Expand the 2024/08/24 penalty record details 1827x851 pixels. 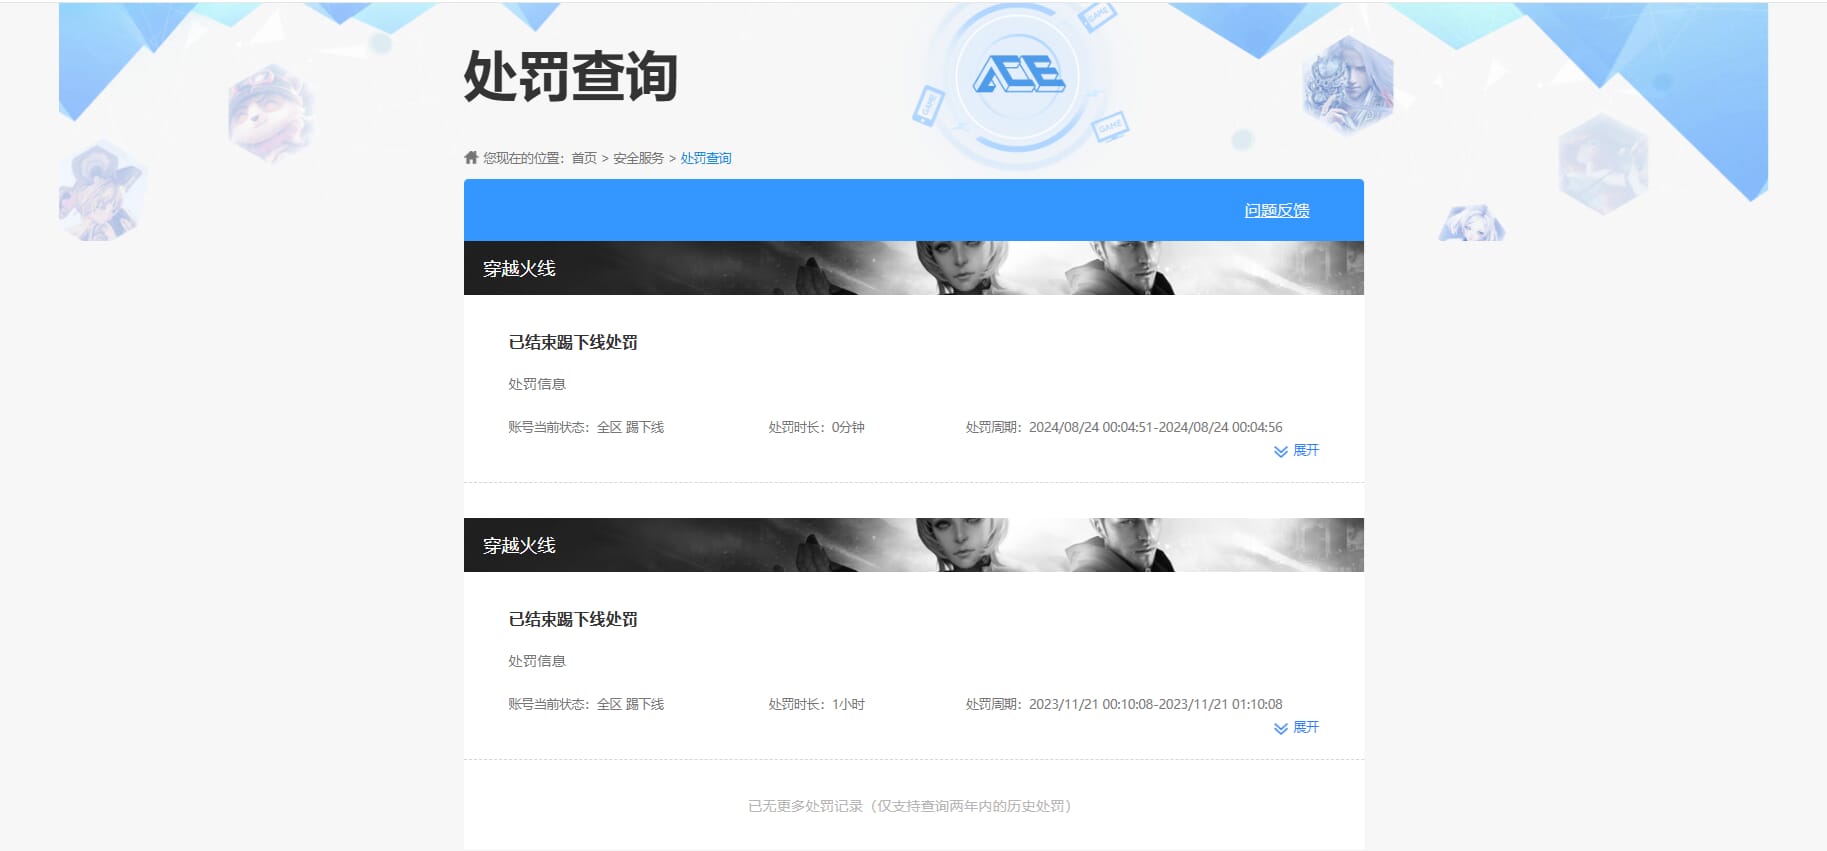[x=1296, y=451]
